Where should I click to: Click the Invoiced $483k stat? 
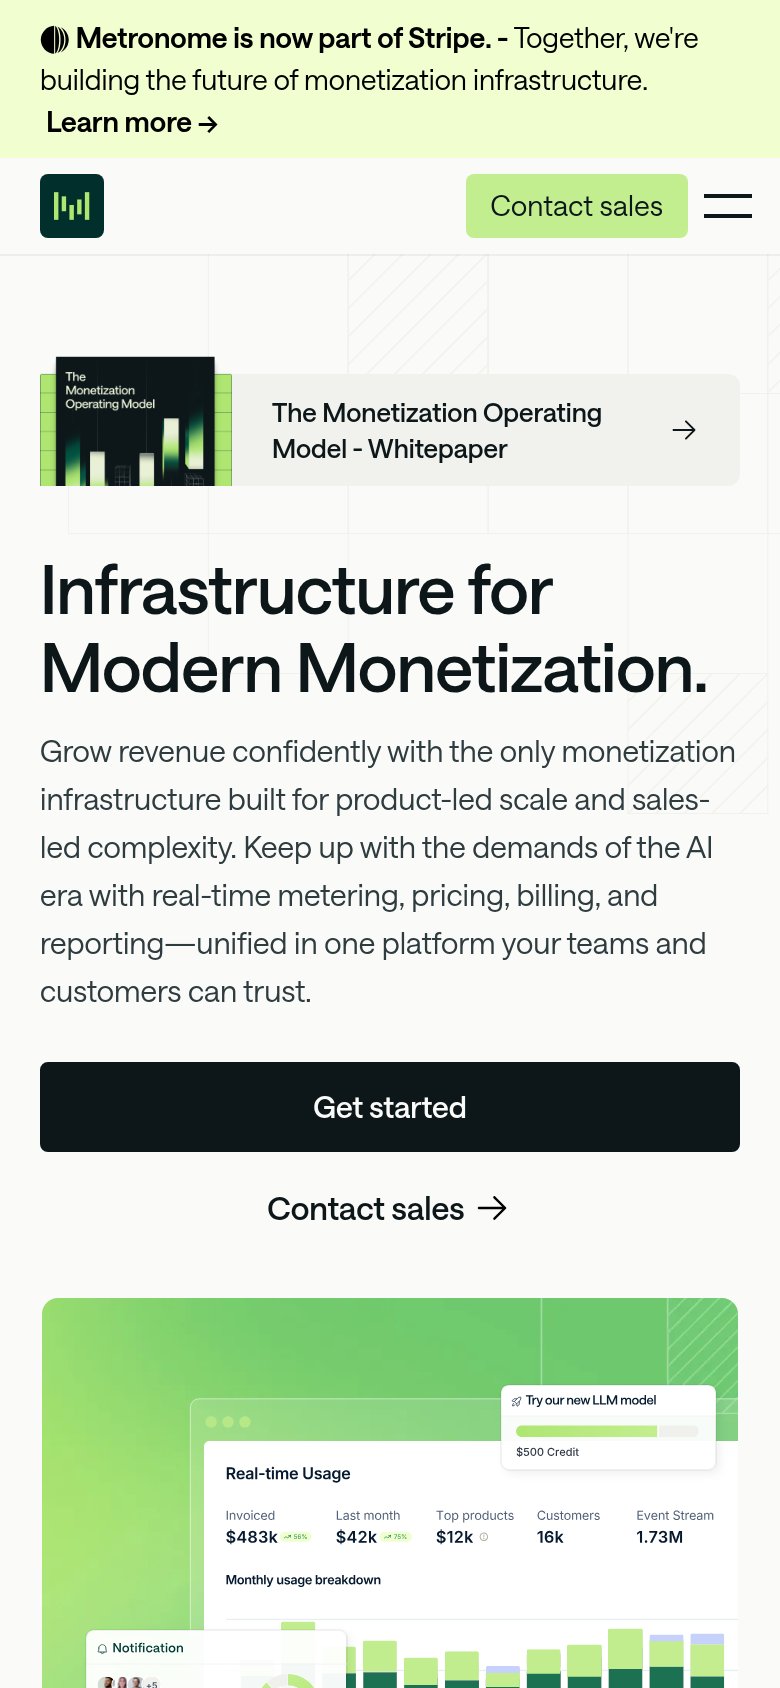[267, 1527]
